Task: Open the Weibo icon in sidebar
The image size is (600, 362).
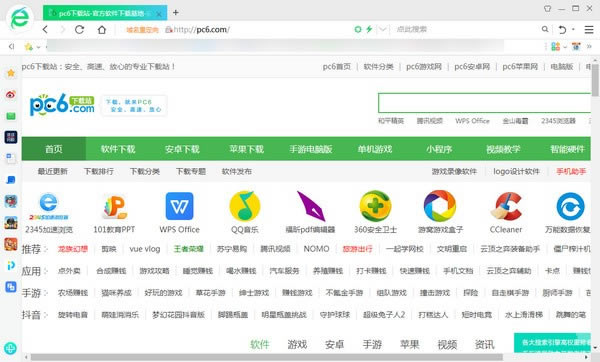Action: pos(11,94)
